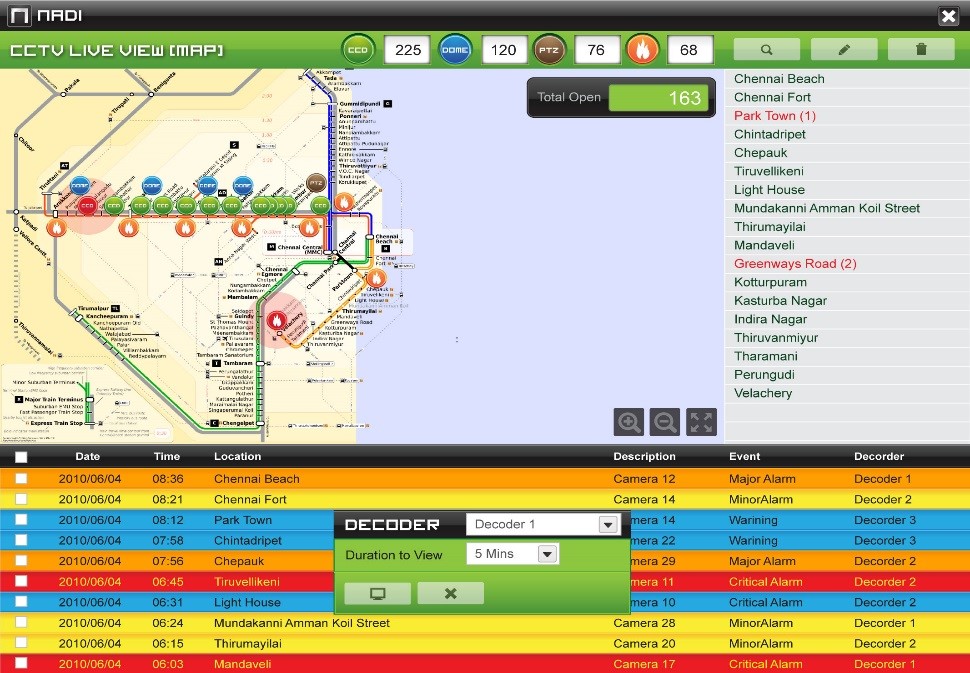Click the 06:15 time cell for Thirumayilai

168,643
